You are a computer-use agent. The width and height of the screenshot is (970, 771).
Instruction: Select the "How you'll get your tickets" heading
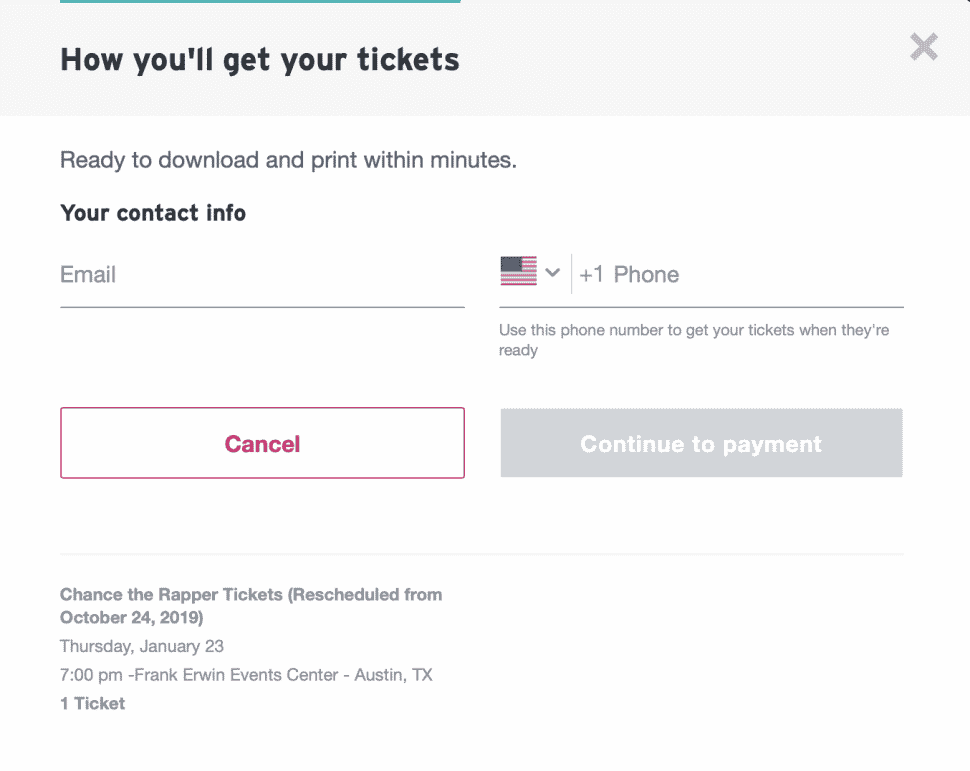tap(260, 60)
